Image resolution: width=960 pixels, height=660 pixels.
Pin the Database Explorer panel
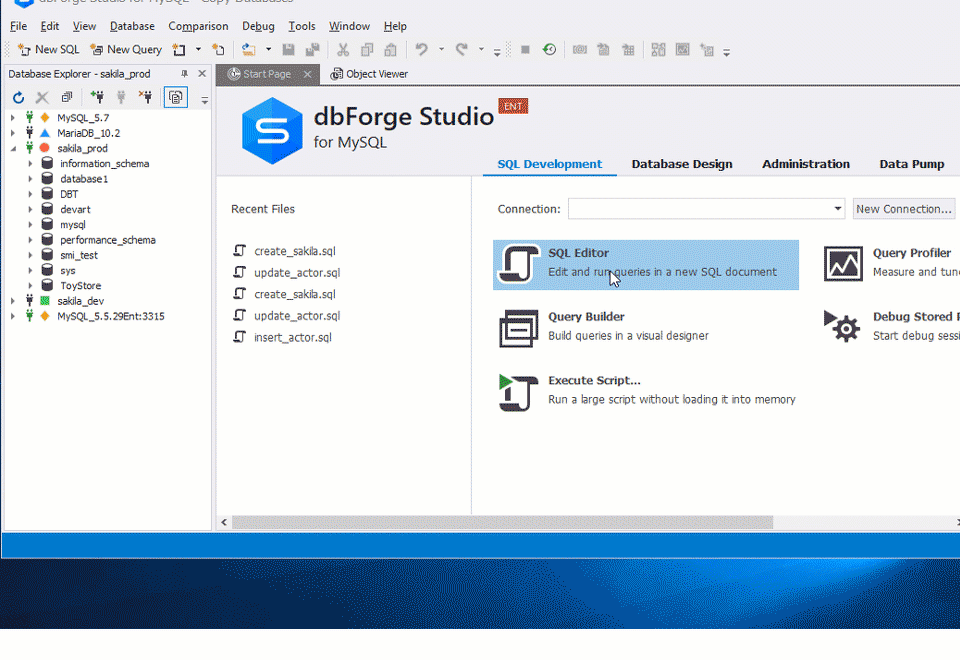184,73
